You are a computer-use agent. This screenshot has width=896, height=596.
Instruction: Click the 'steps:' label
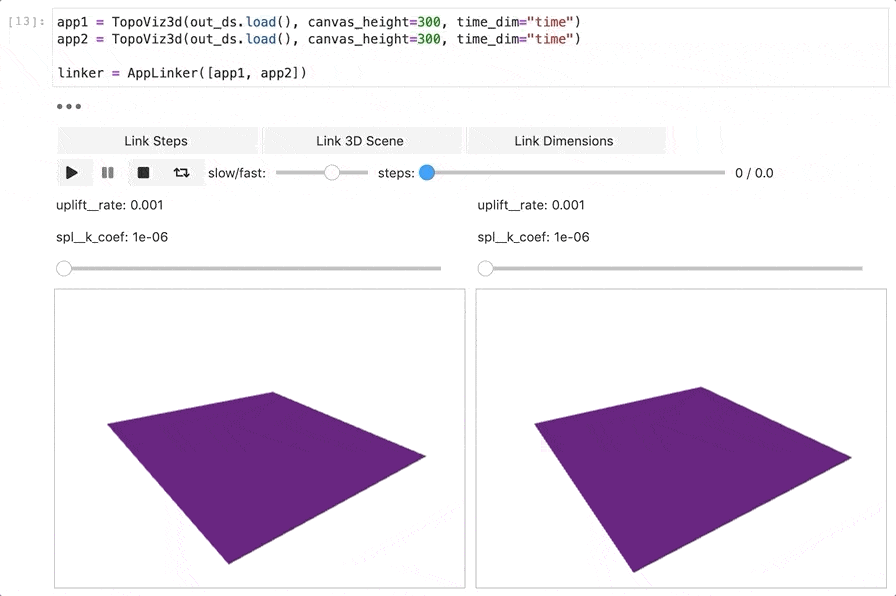(396, 173)
